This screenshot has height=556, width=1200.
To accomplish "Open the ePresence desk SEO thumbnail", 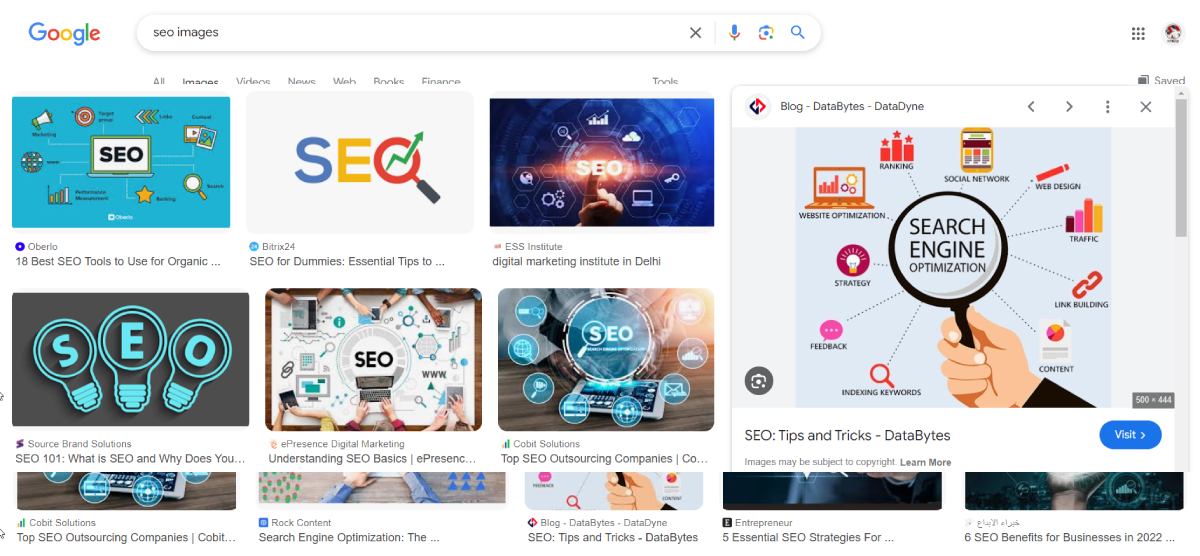I will (x=373, y=360).
